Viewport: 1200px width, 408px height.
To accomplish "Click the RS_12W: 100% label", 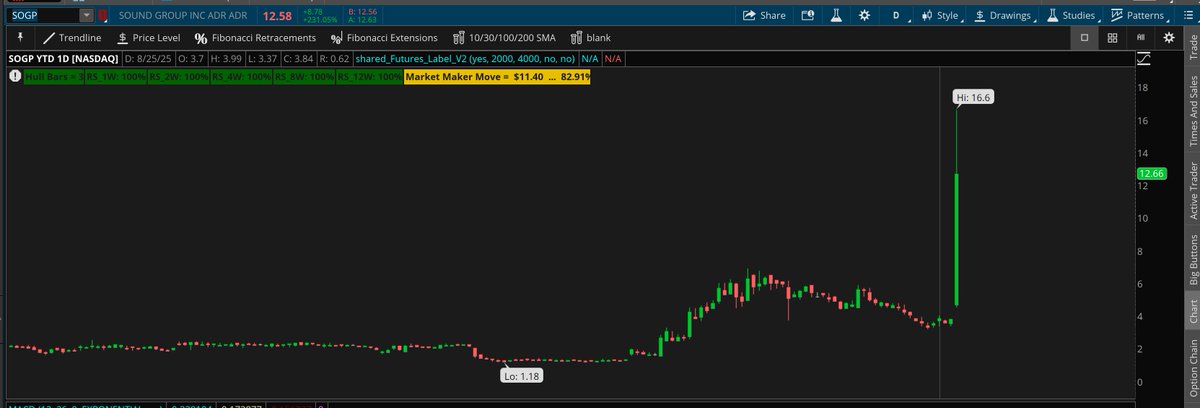I will pos(369,76).
